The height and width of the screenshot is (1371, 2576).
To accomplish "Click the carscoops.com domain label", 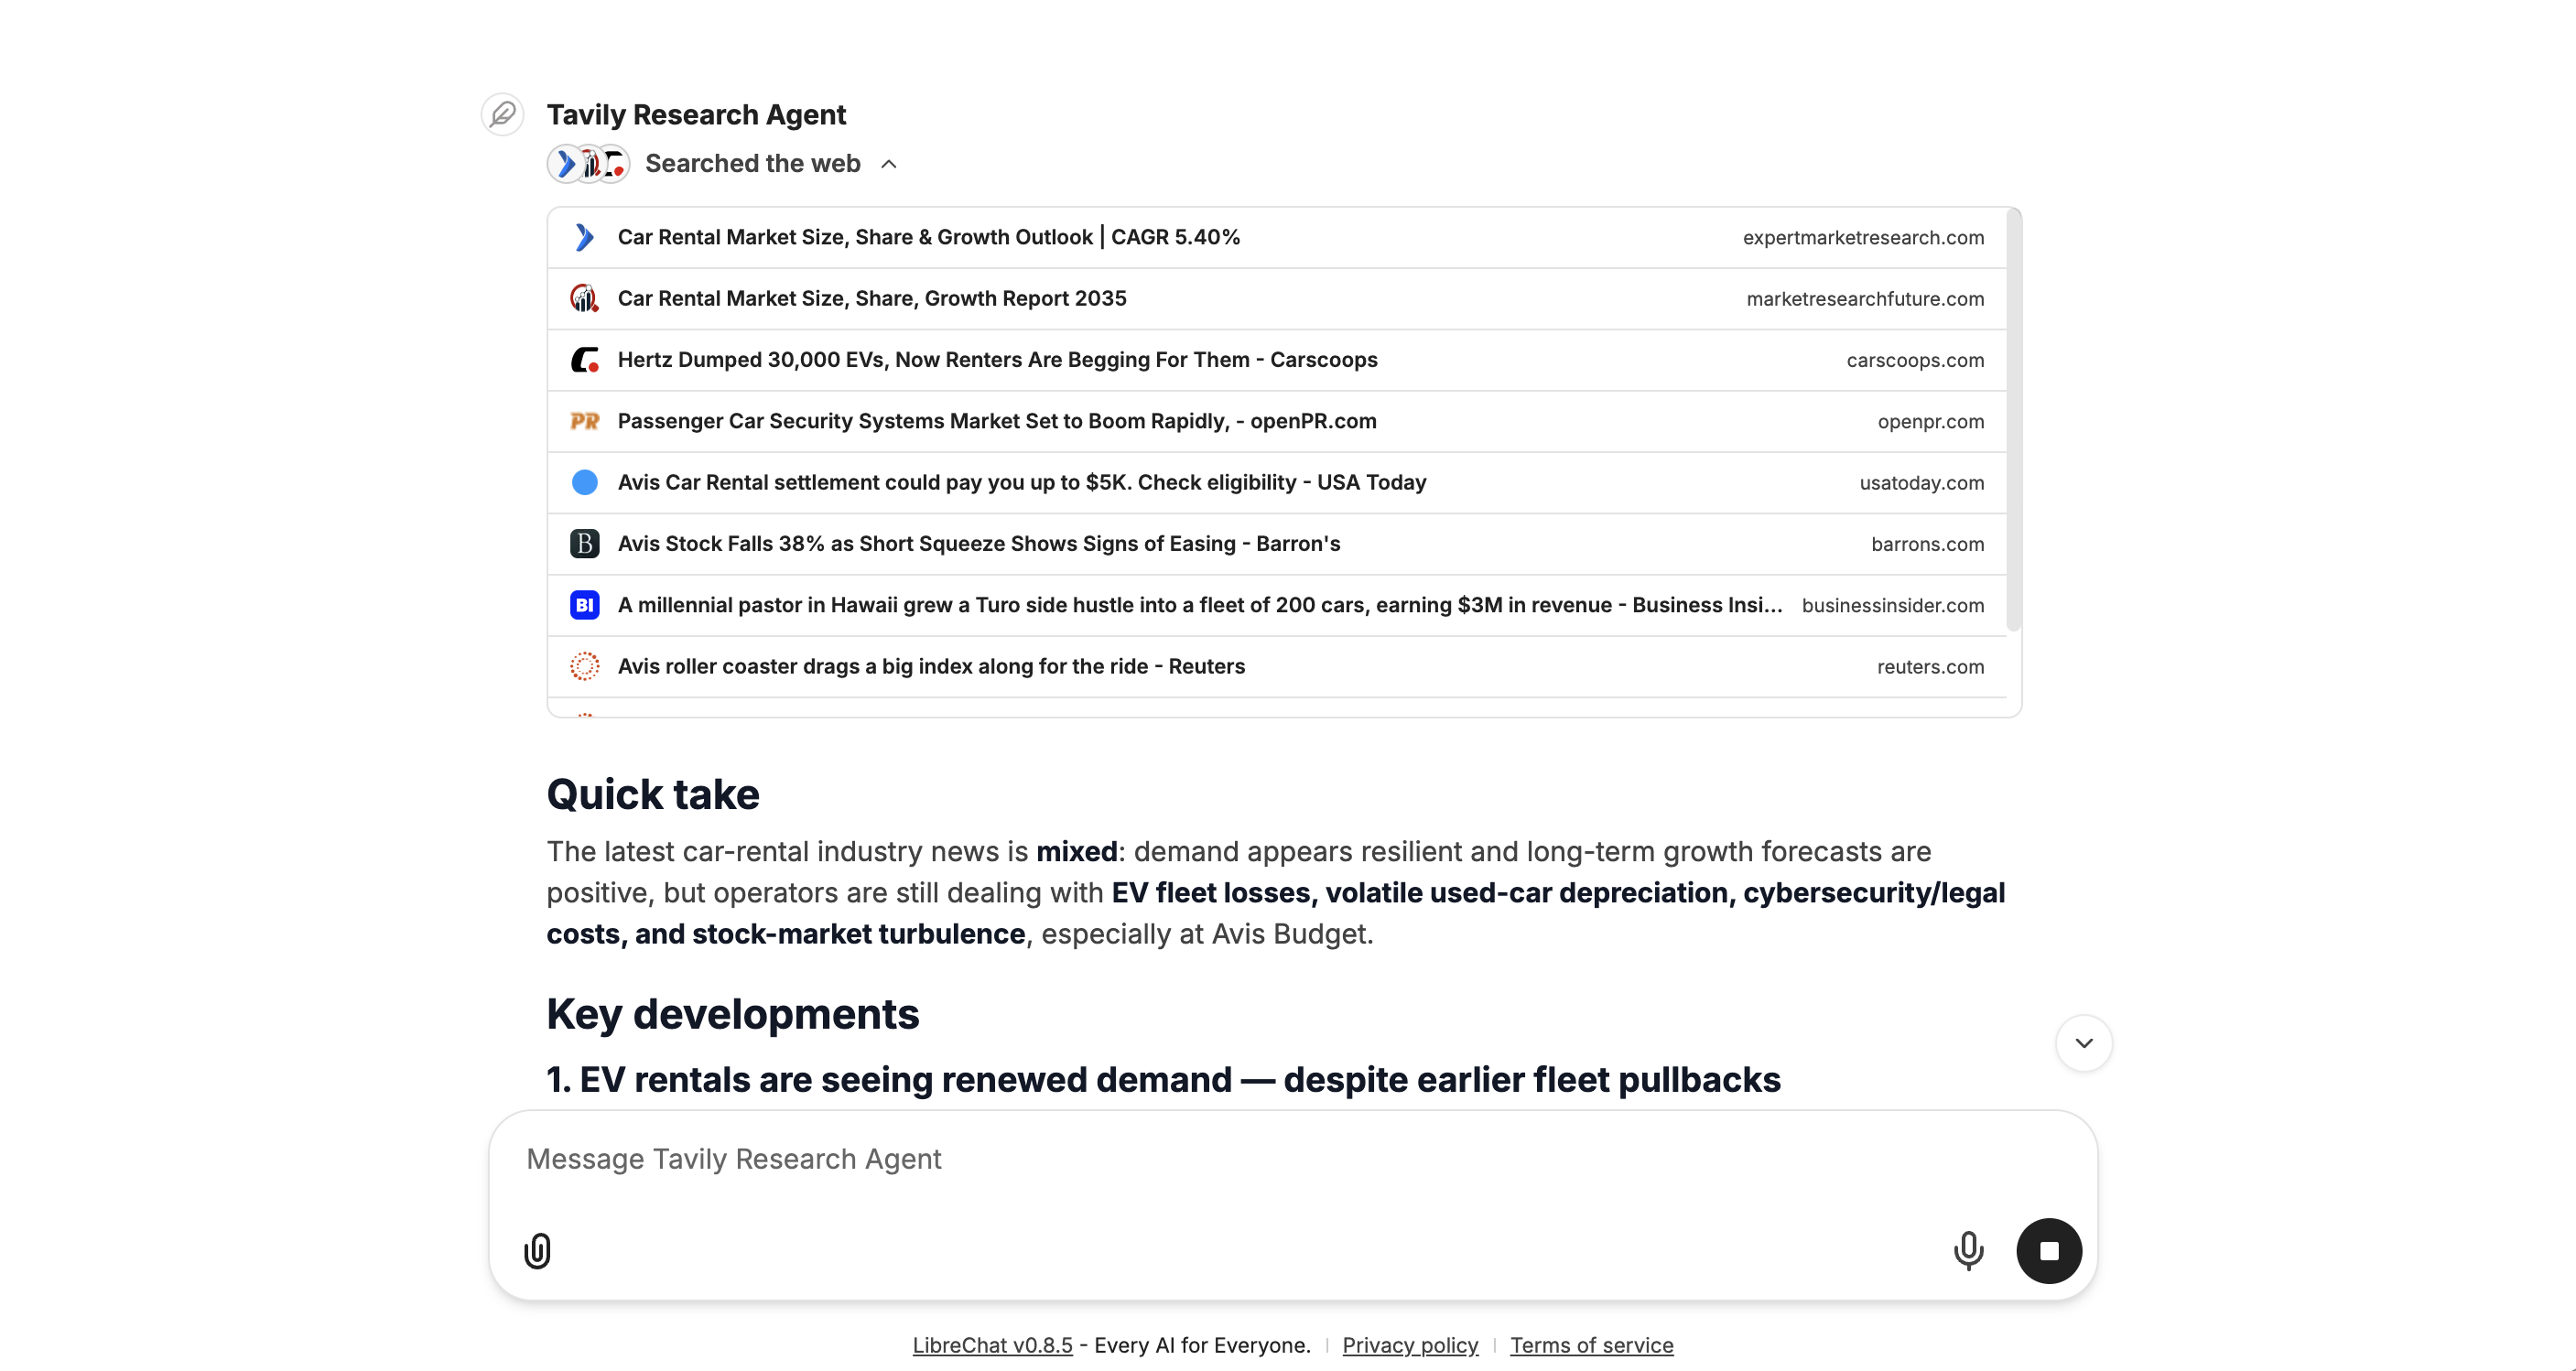I will 1915,360.
